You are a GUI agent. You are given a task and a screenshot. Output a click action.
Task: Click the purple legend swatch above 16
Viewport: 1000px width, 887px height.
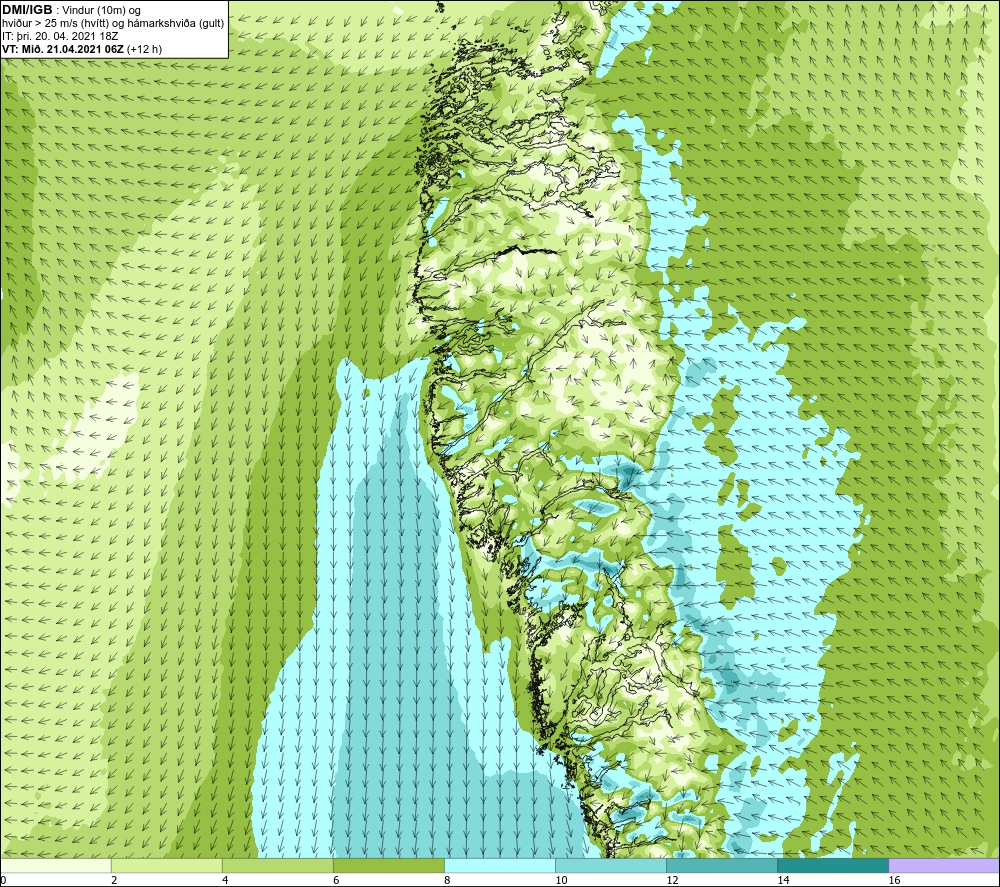pyautogui.click(x=944, y=865)
